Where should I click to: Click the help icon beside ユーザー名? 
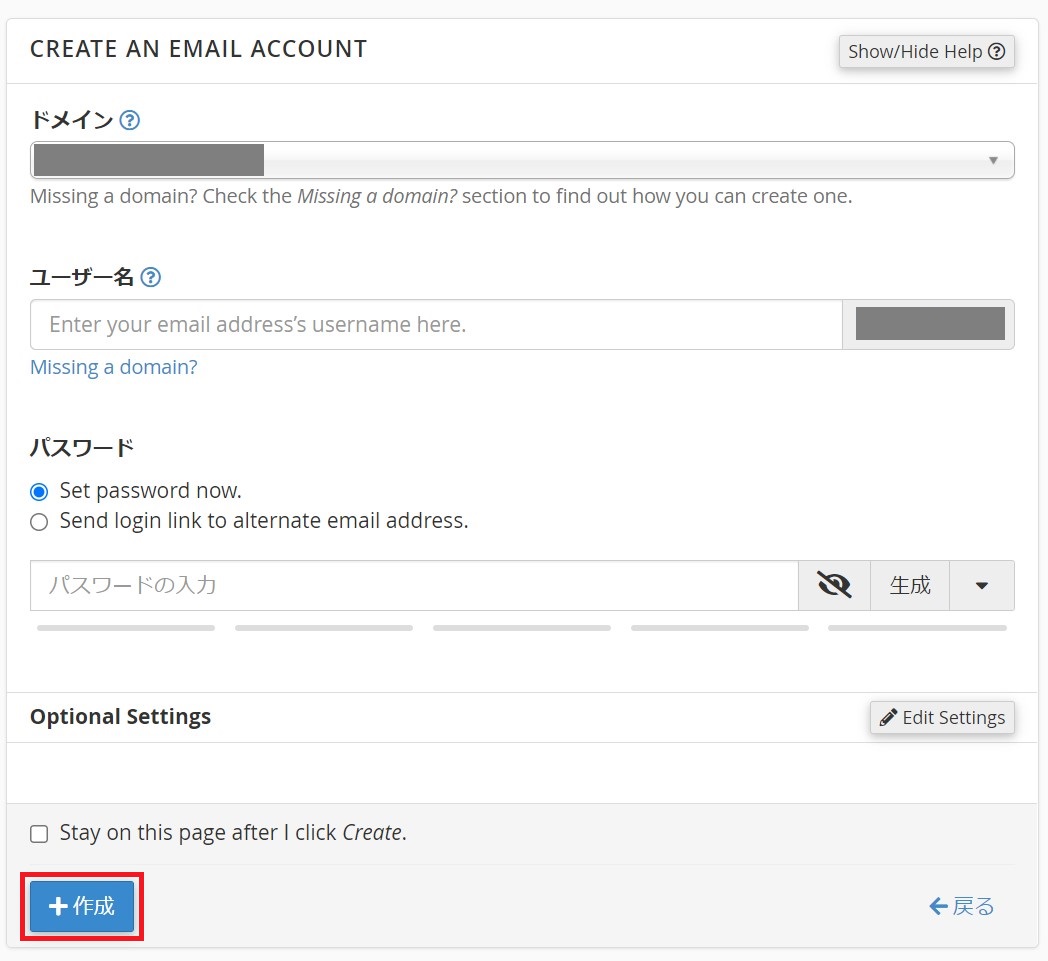click(x=150, y=277)
